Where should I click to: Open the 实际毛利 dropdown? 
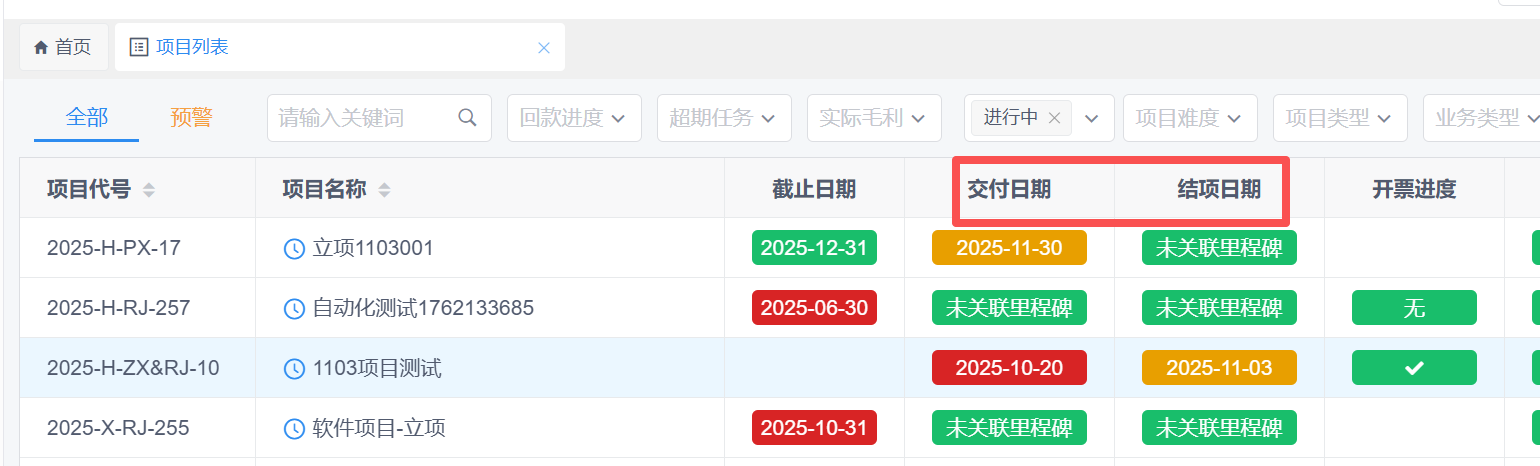[873, 118]
